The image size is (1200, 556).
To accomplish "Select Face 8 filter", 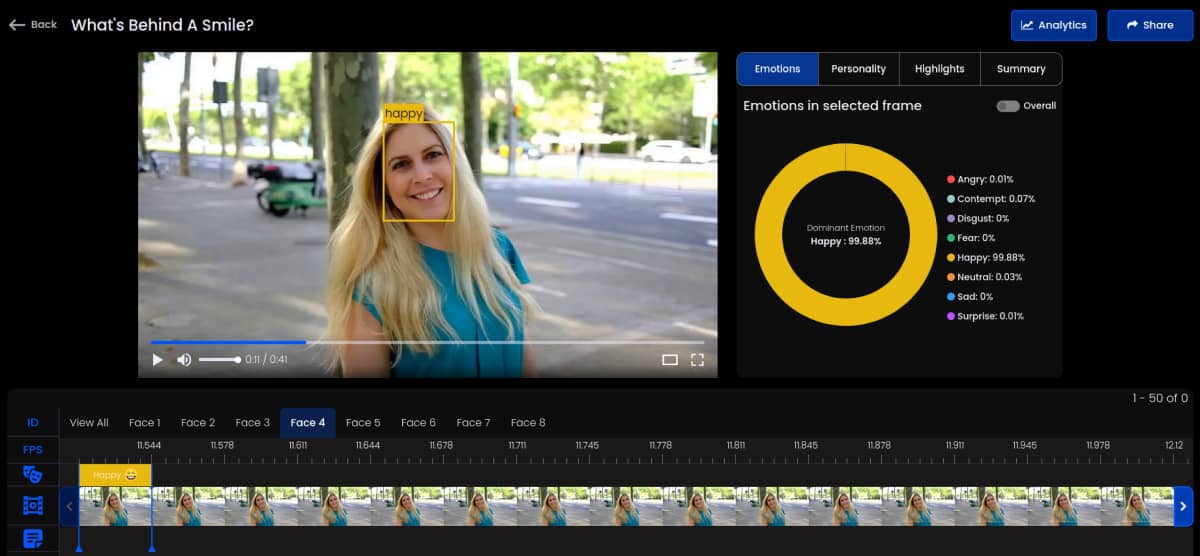I will click(528, 423).
